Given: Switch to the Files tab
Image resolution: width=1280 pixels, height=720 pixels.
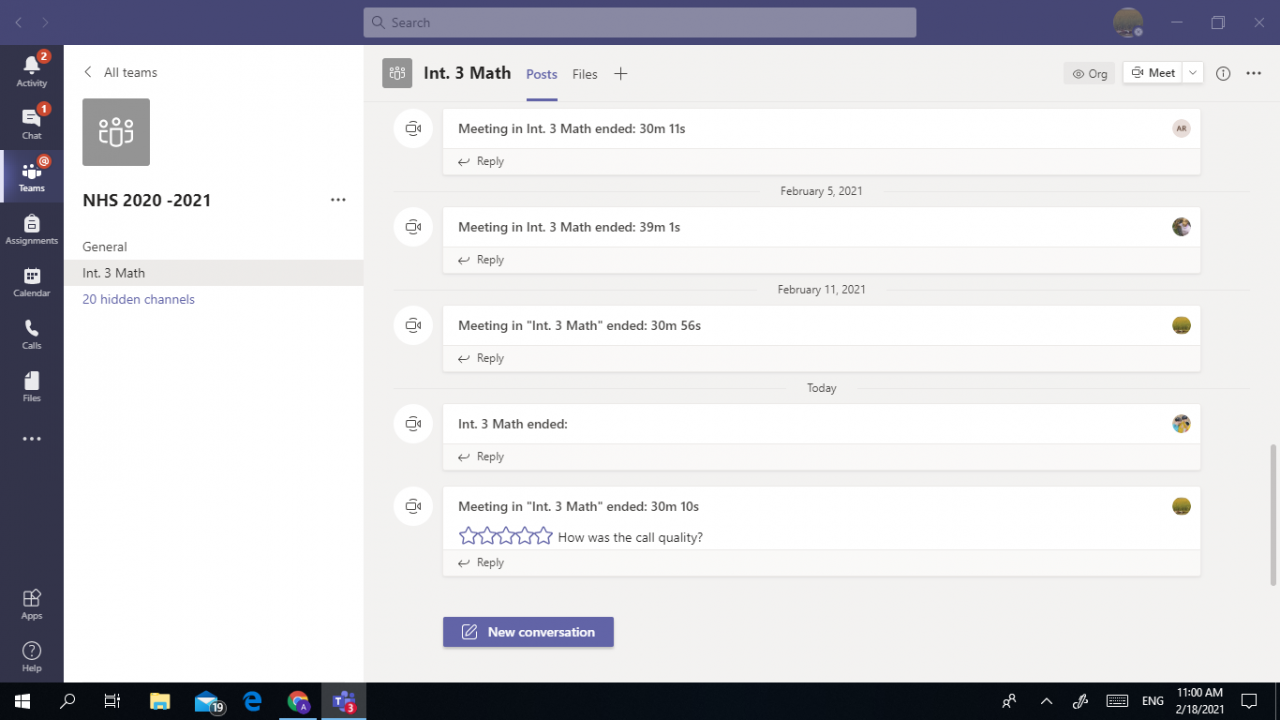Looking at the screenshot, I should tap(585, 74).
